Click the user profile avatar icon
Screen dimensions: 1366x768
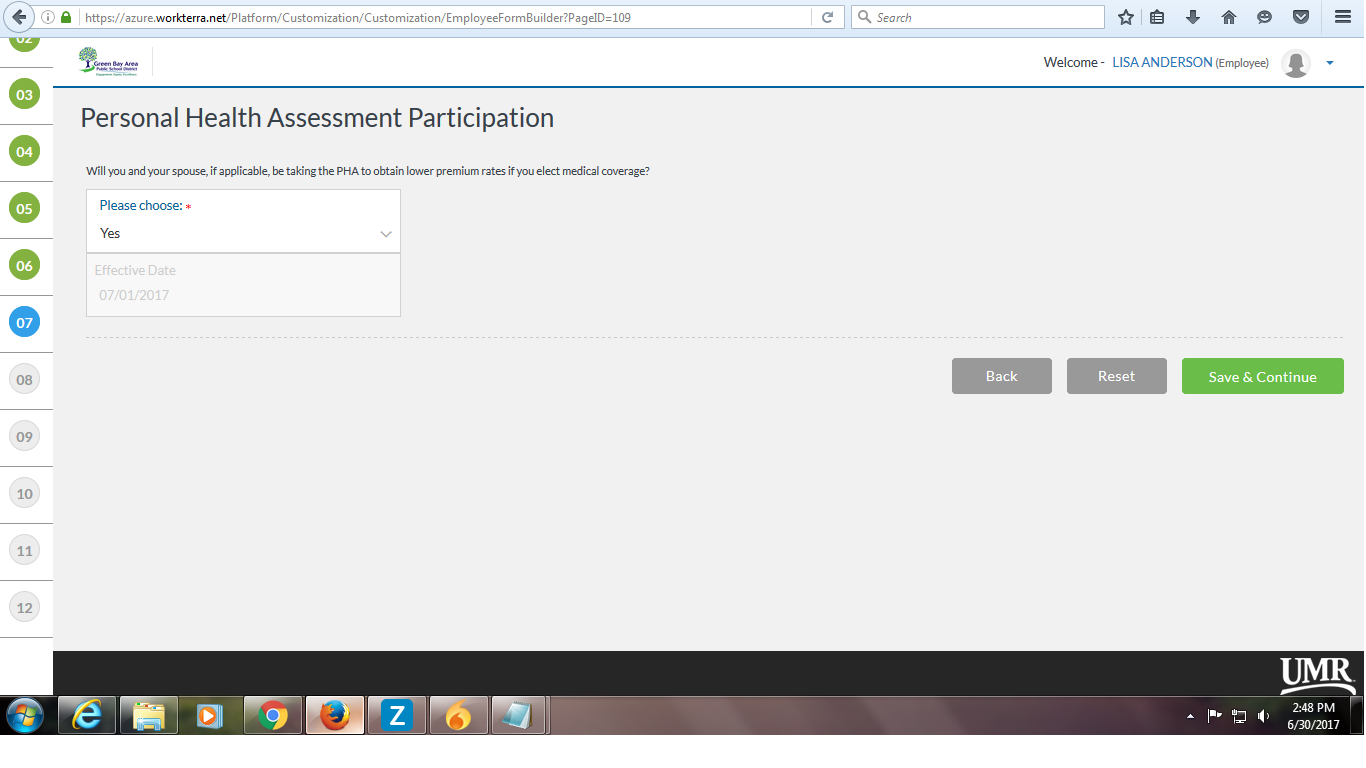(x=1296, y=63)
